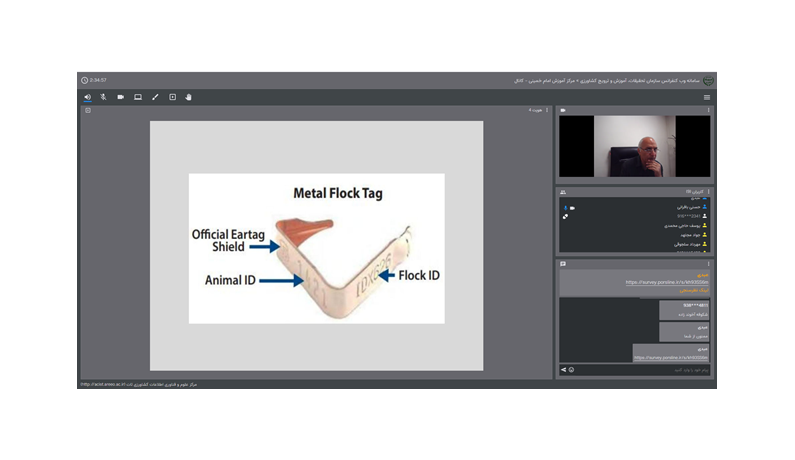Viewport: 795px width, 460px height.
Task: Open the users list panel options menu
Action: point(708,192)
